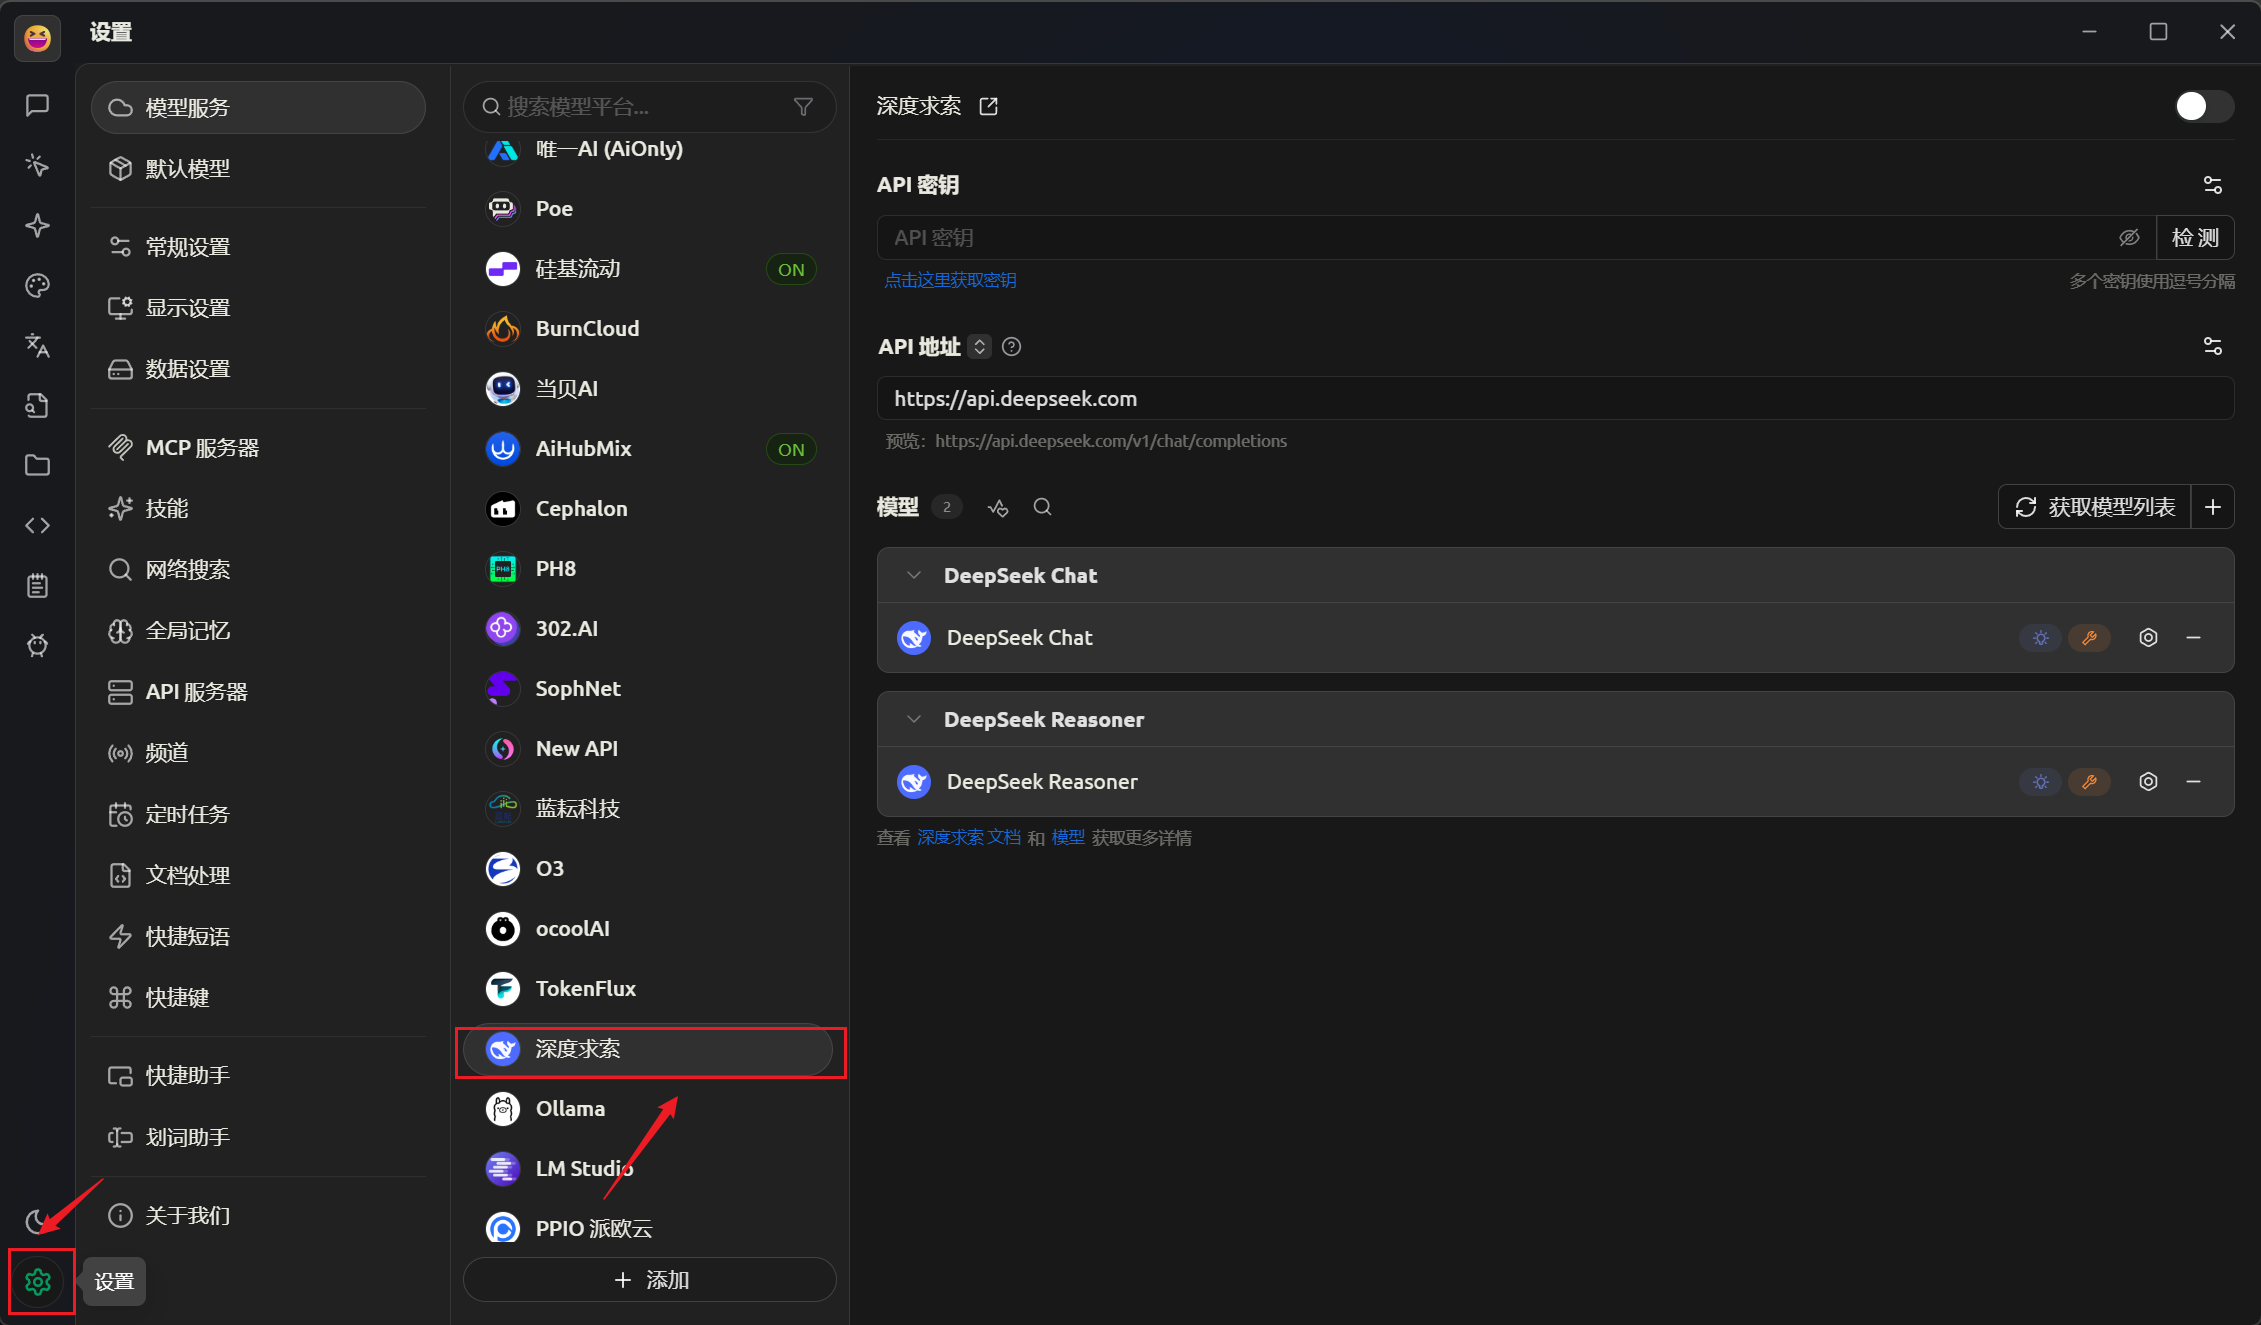Click the API address field with deepseek URL
This screenshot has width=2261, height=1325.
click(1555, 399)
